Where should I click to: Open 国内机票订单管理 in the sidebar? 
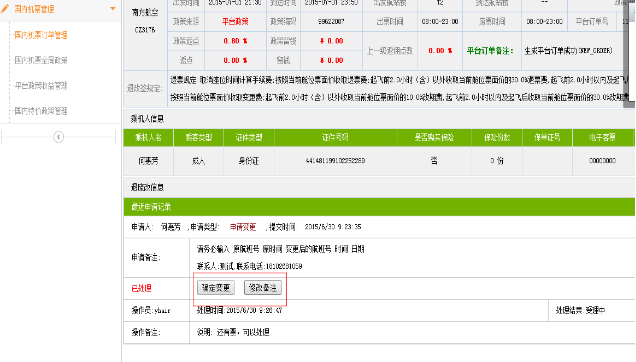click(x=41, y=35)
